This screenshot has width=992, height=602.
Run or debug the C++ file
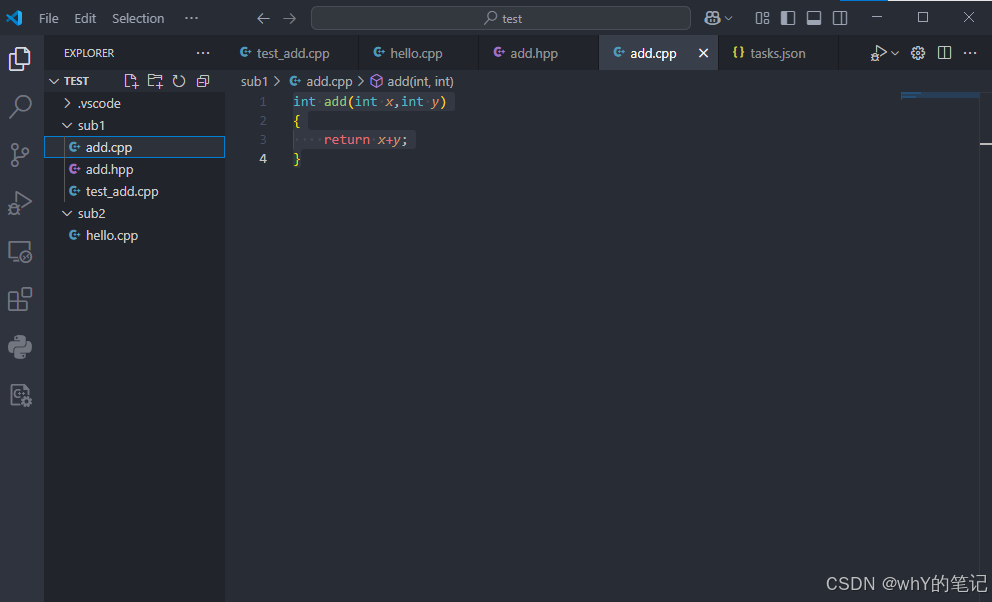click(x=878, y=53)
